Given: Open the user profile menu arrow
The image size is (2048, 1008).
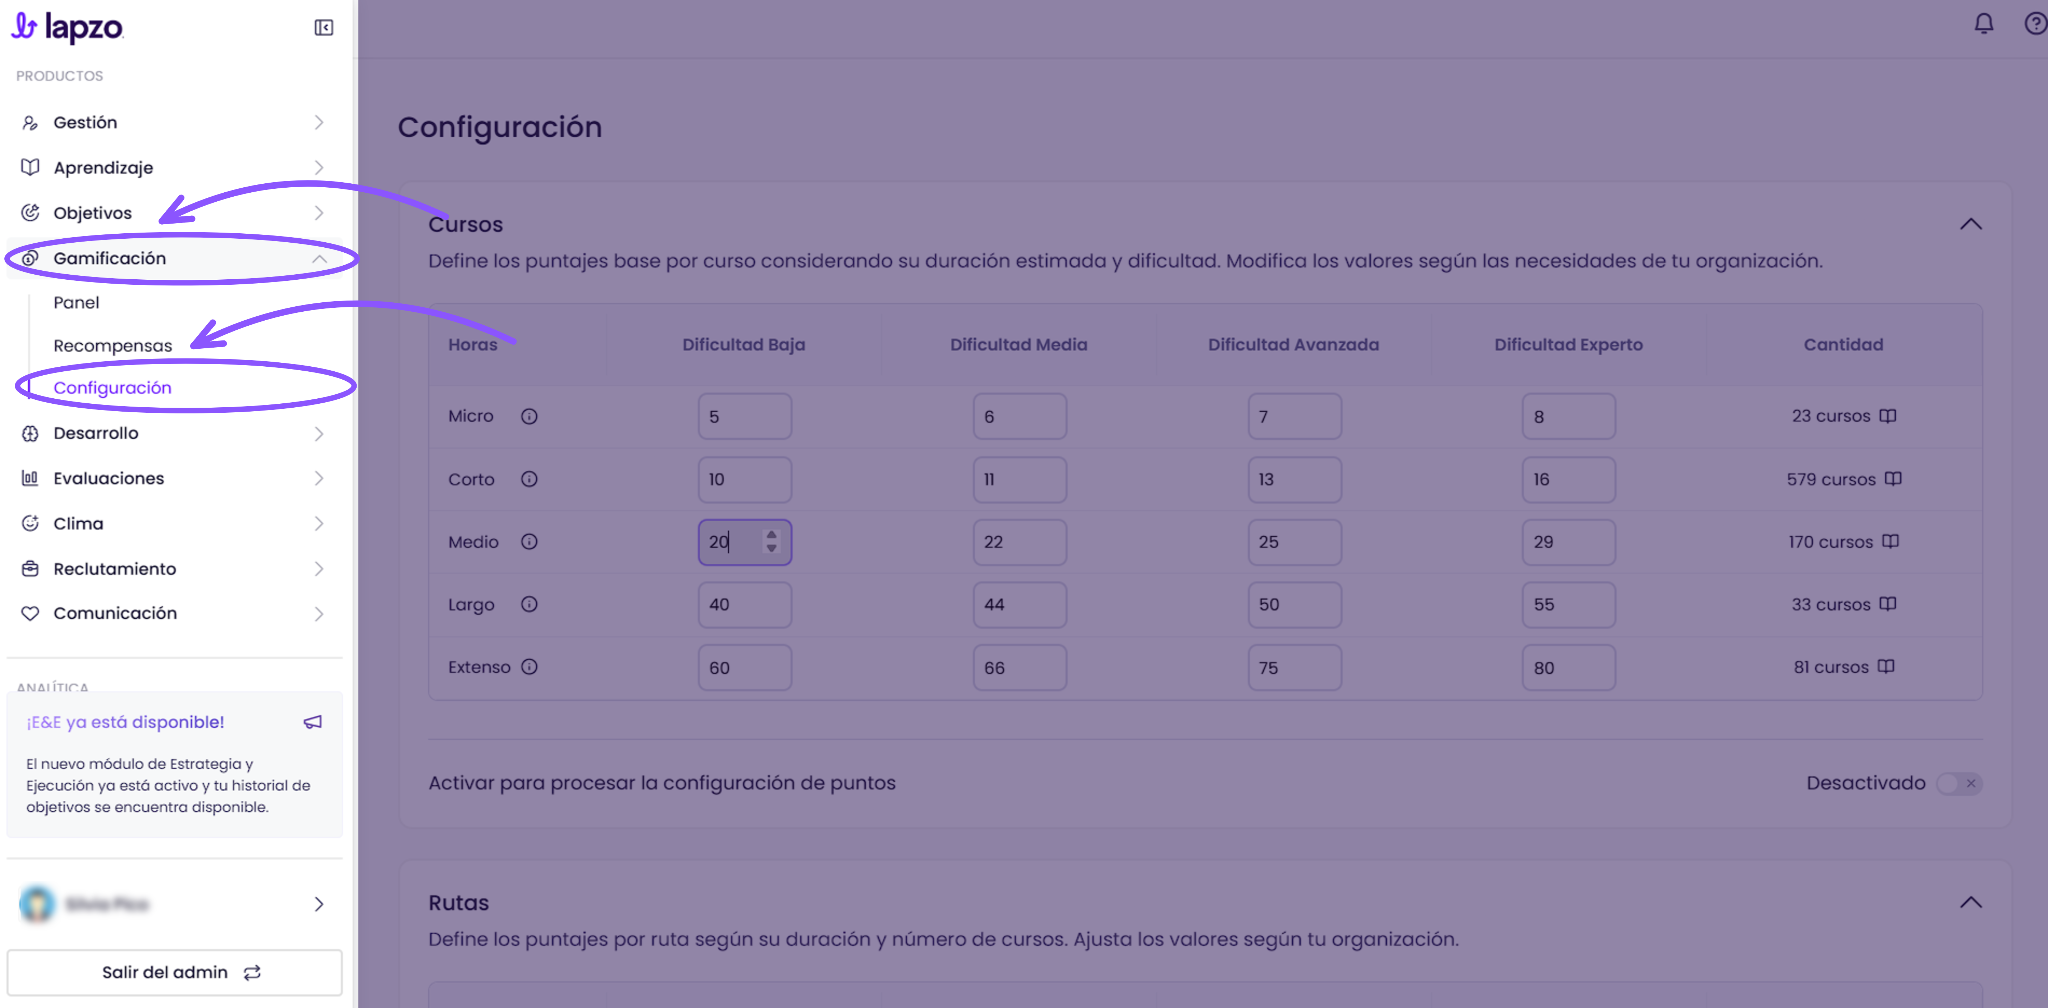Looking at the screenshot, I should [x=319, y=904].
